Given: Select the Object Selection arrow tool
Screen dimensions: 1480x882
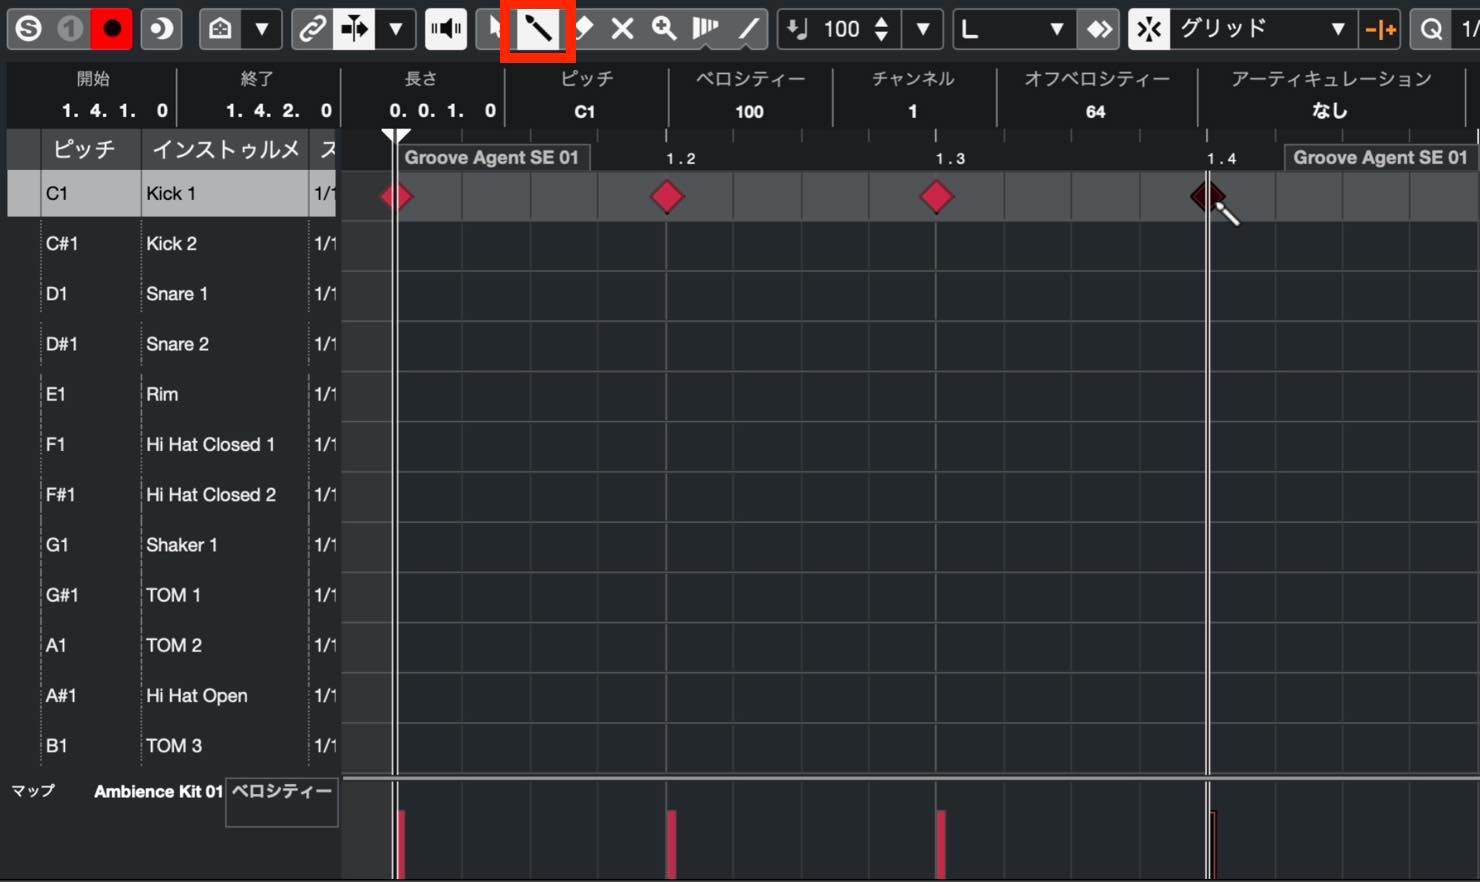Looking at the screenshot, I should (x=493, y=29).
